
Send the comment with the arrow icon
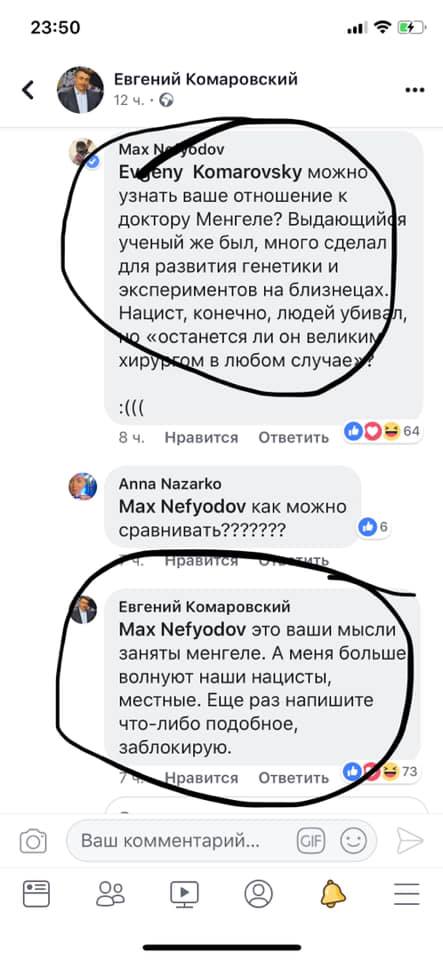409,841
